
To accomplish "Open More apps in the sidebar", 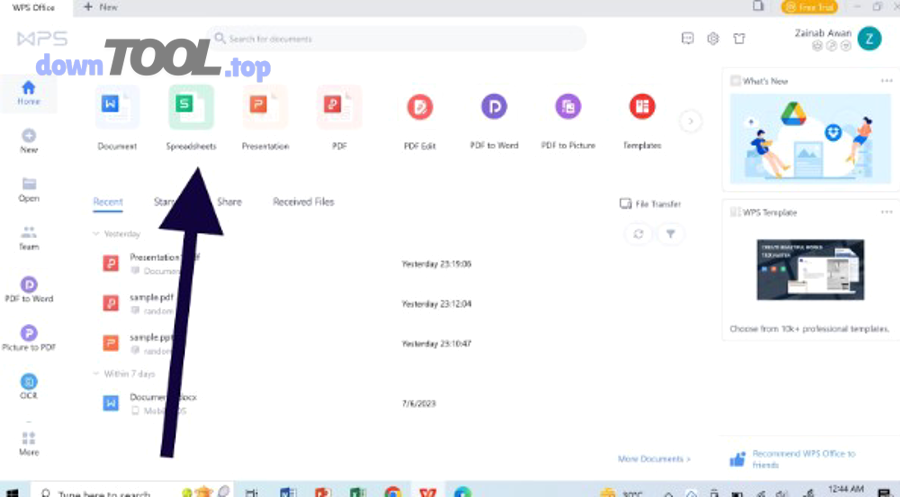I will 29,444.
